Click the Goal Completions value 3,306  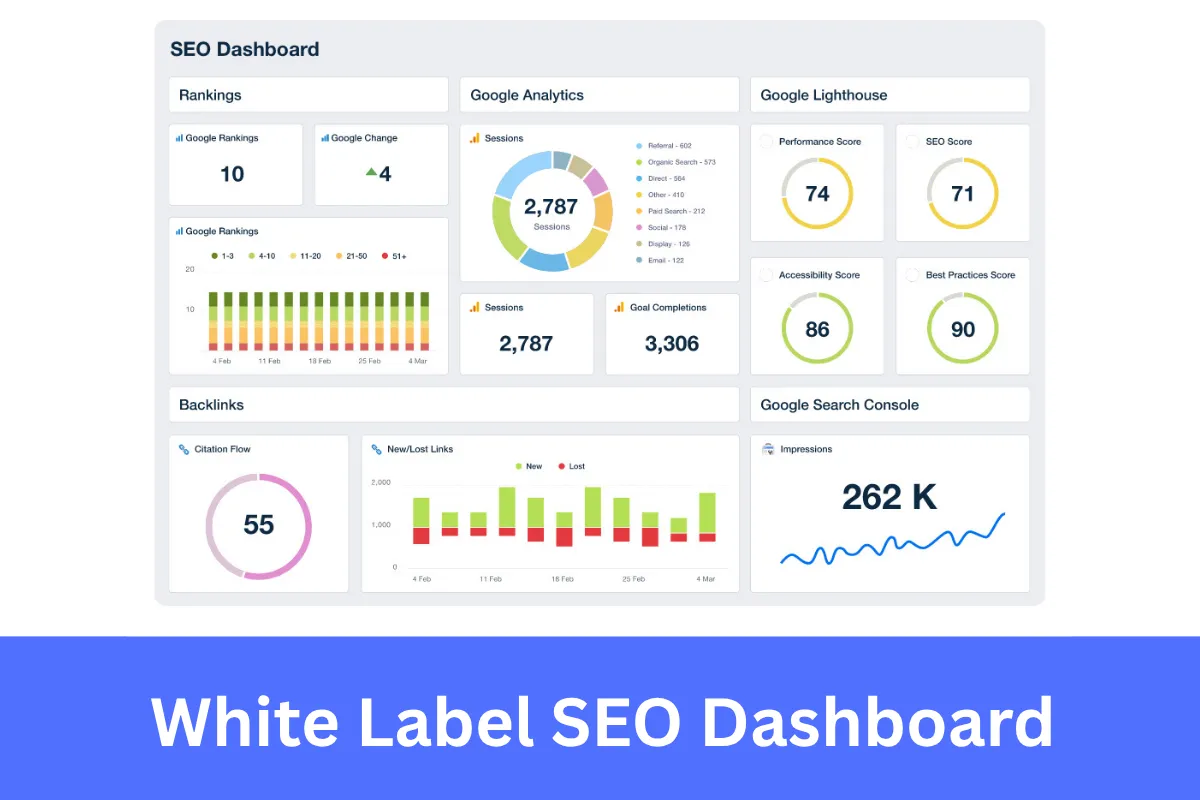coord(672,343)
